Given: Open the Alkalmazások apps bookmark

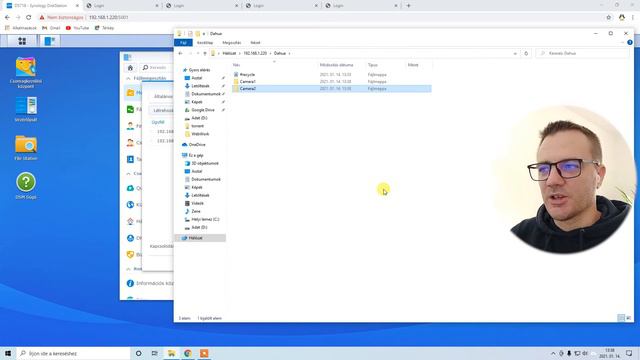Looking at the screenshot, I should [20, 28].
